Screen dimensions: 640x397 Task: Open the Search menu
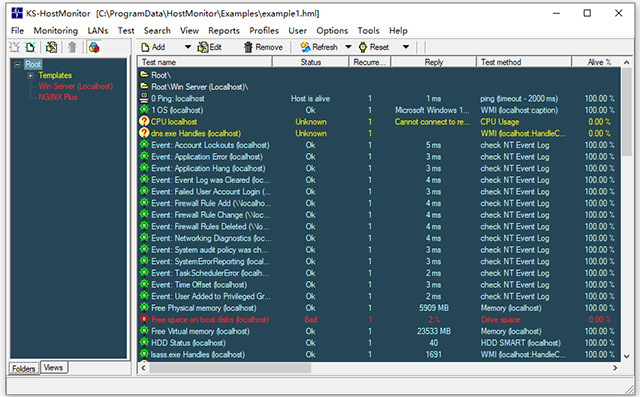157,31
